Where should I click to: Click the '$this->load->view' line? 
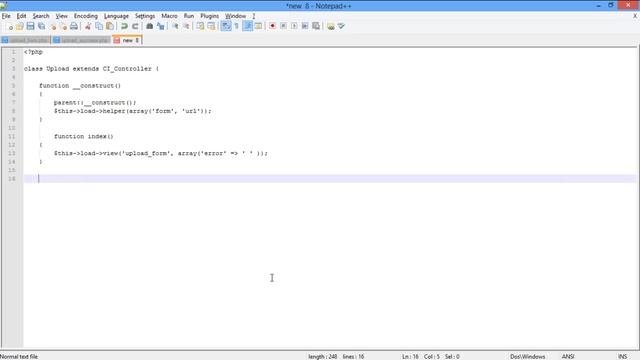[x=161, y=153]
